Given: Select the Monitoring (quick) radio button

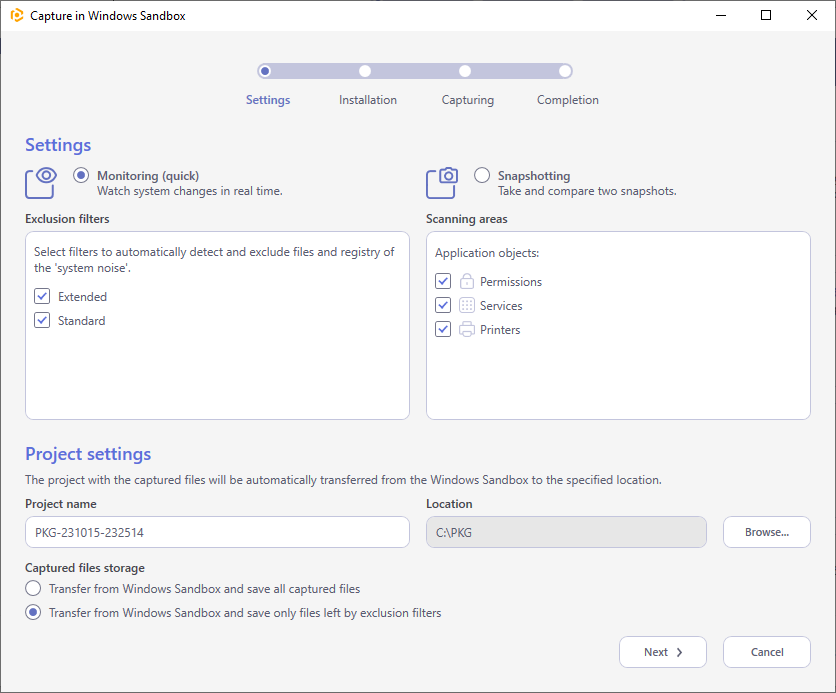Looking at the screenshot, I should point(81,175).
